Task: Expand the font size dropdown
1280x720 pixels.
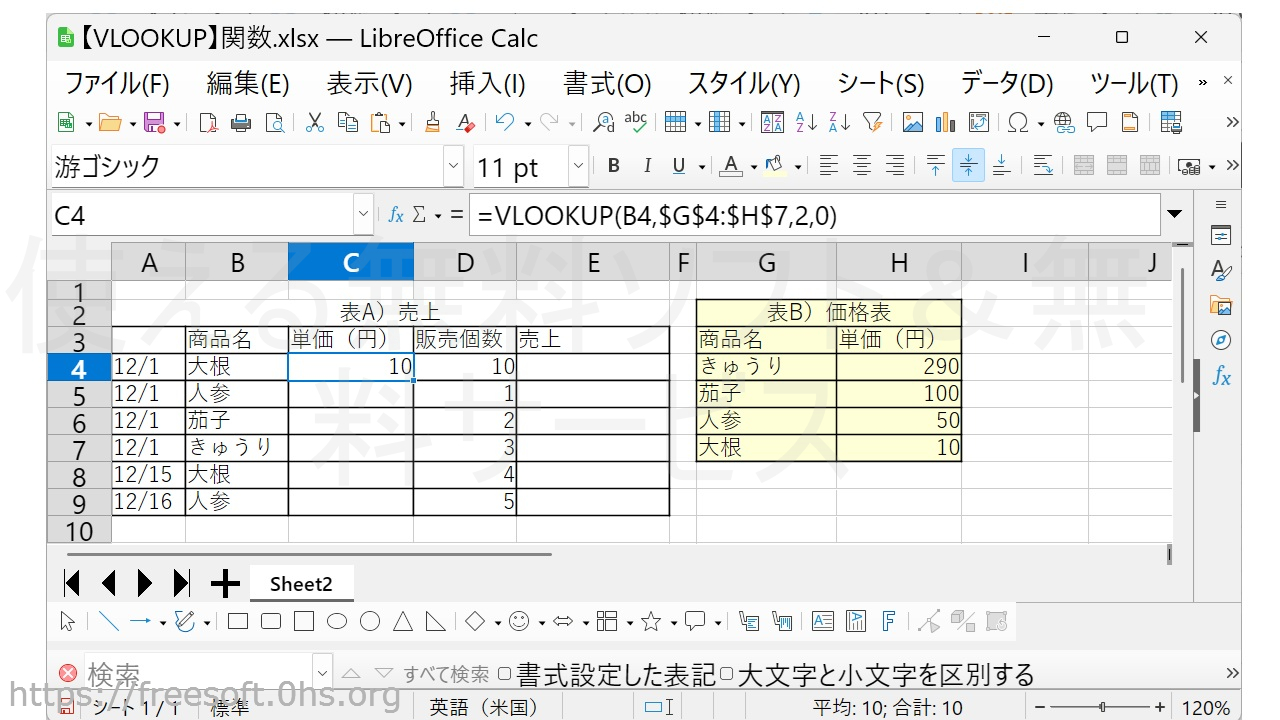Action: [x=578, y=166]
